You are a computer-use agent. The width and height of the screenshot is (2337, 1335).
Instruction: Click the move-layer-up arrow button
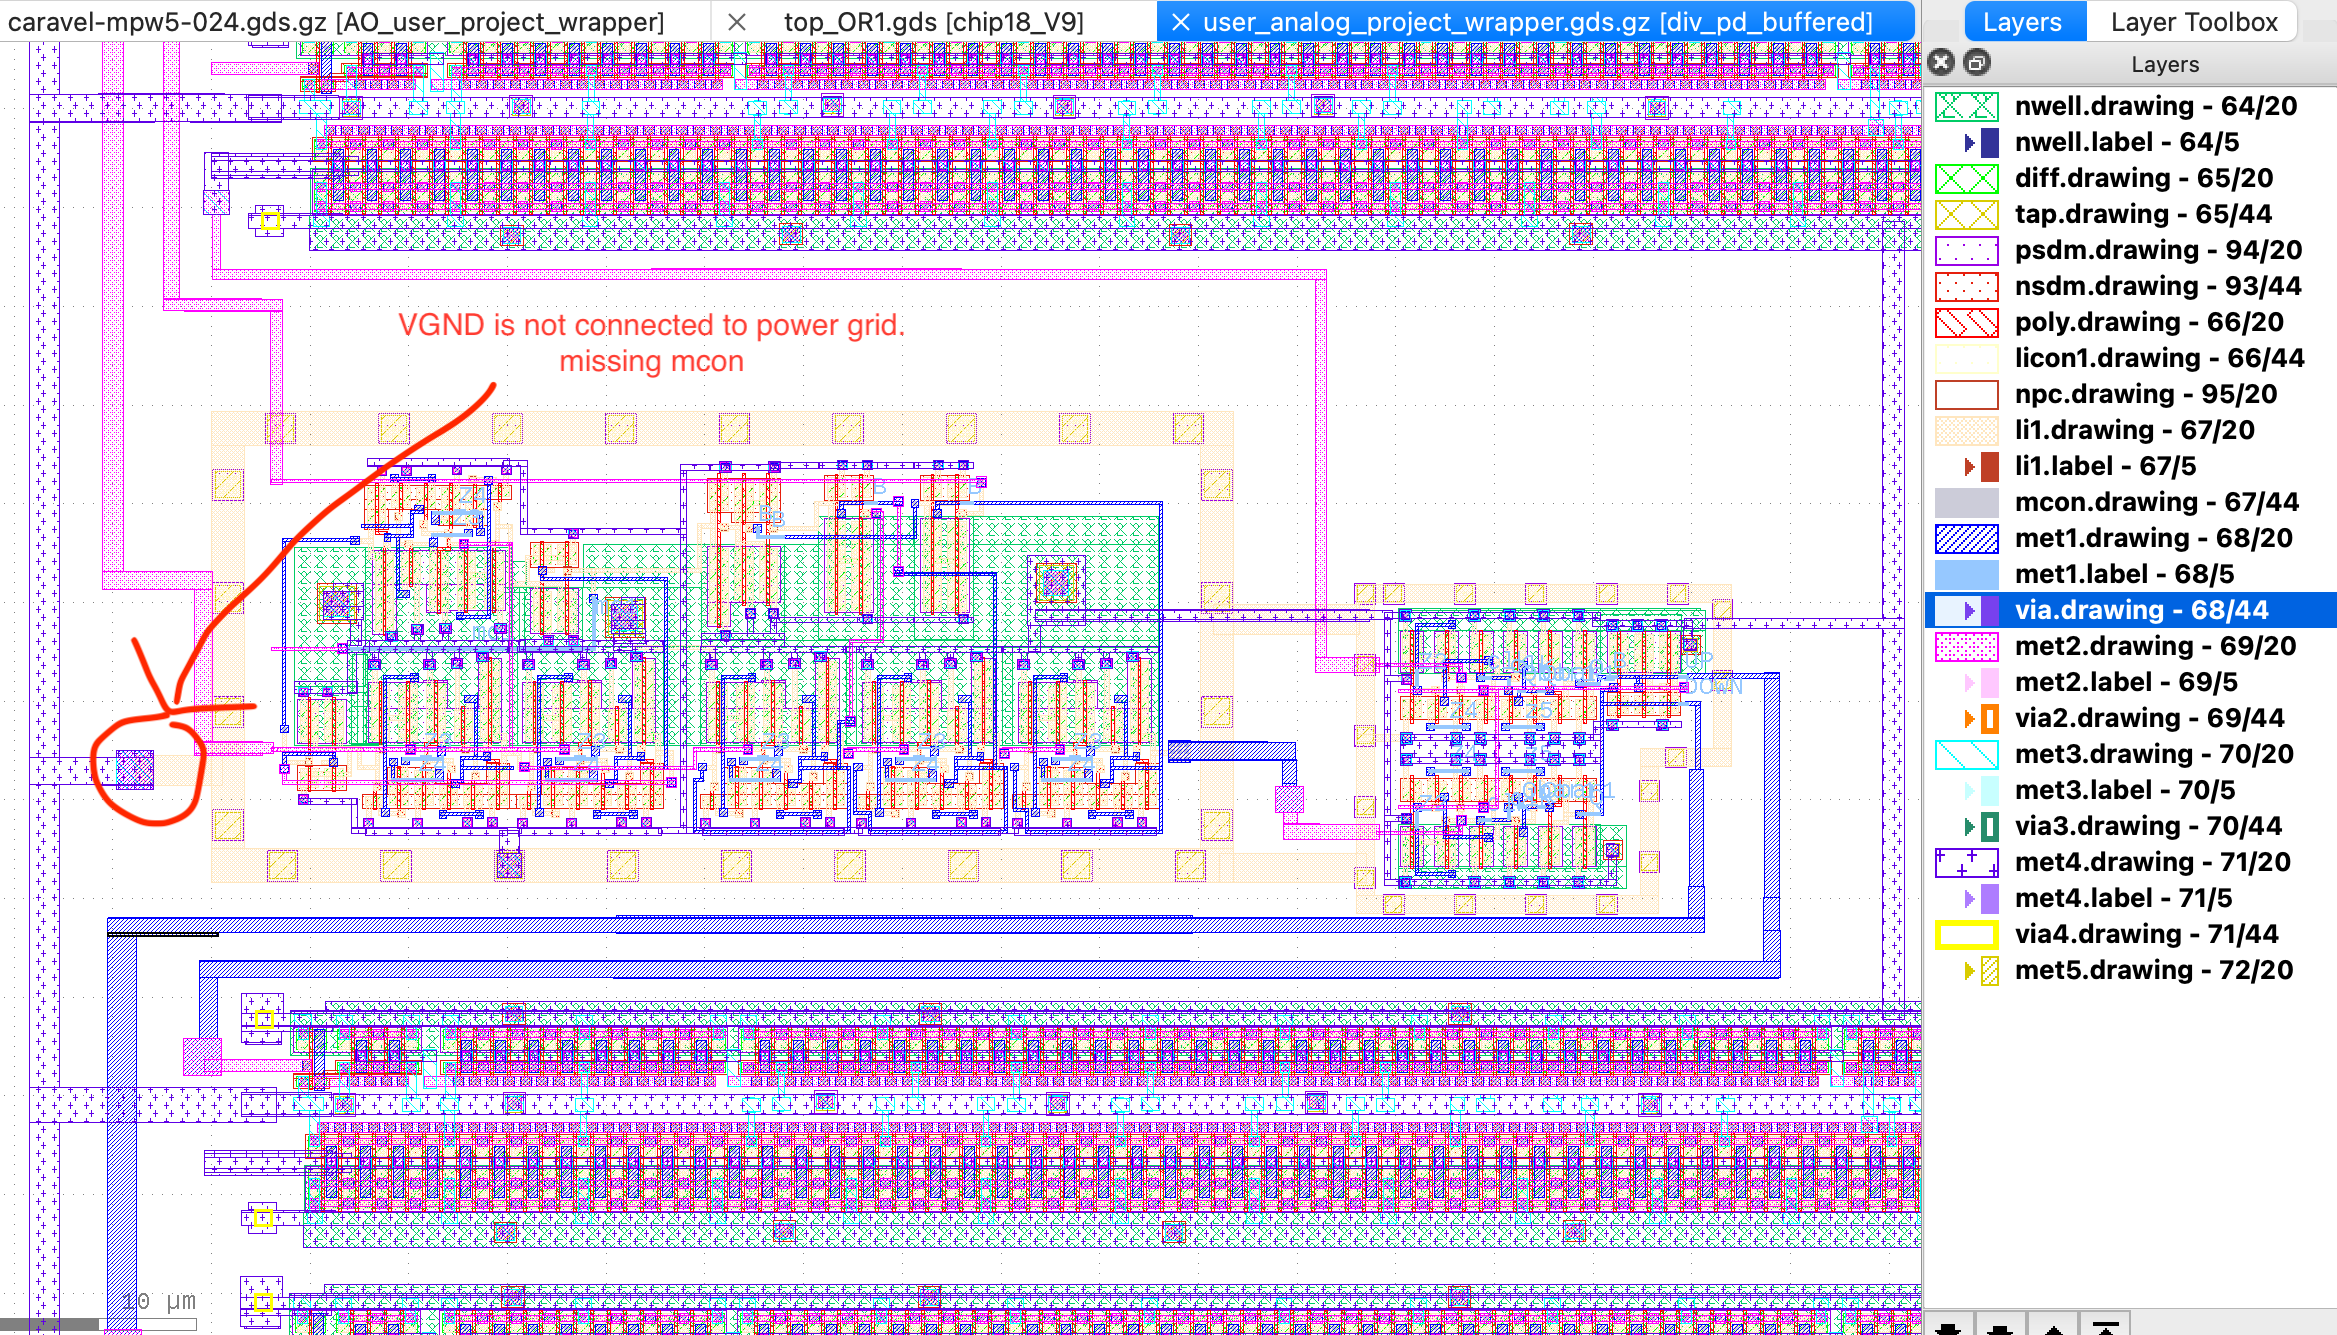click(2053, 1327)
